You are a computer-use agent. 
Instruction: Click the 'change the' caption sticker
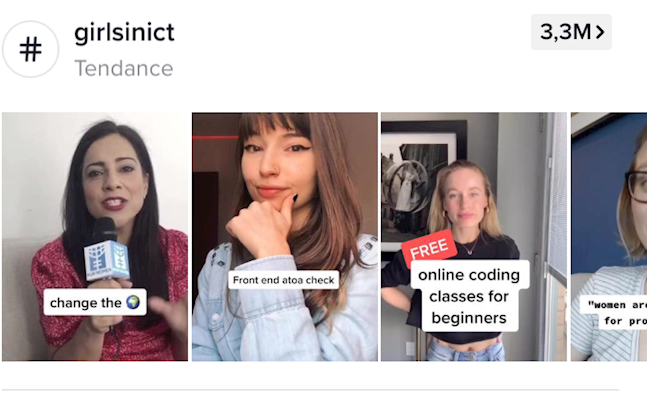[x=95, y=302]
